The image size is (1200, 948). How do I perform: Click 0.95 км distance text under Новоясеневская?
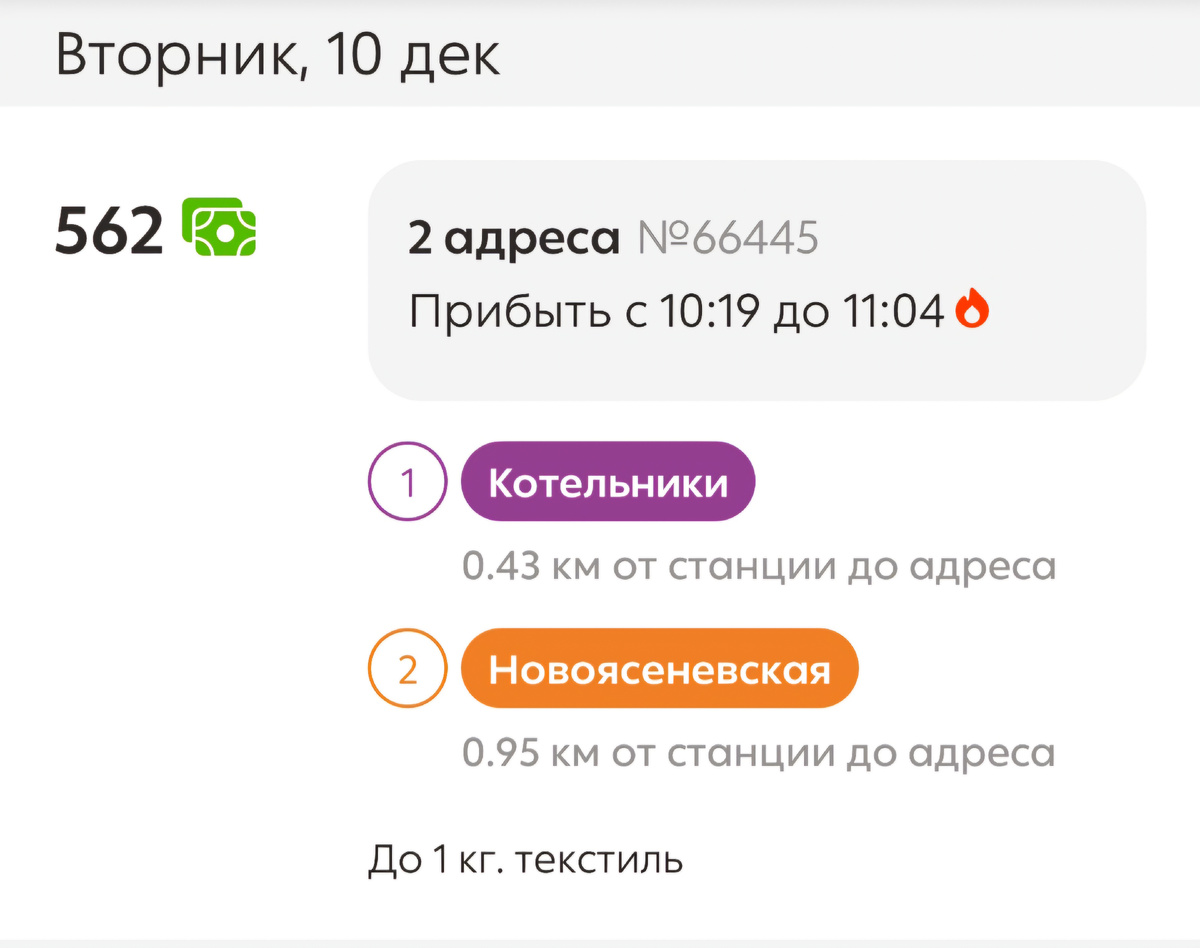(759, 753)
